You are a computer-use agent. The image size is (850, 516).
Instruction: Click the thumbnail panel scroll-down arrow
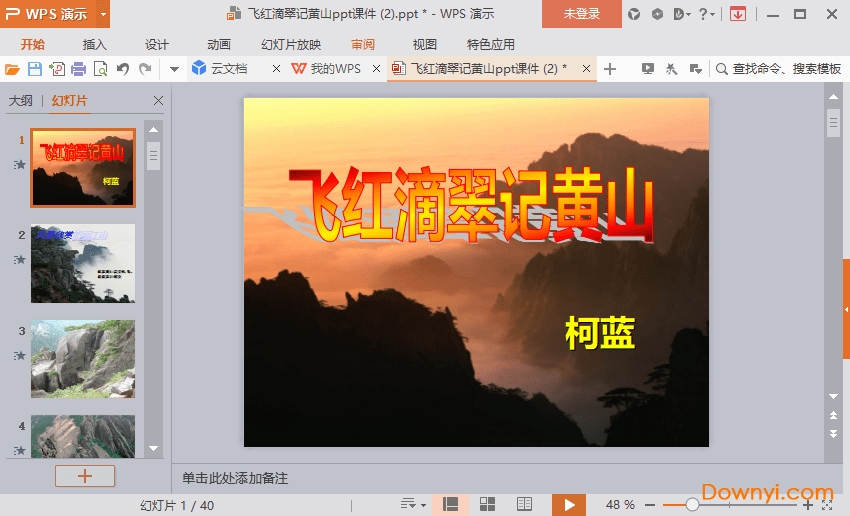(153, 448)
